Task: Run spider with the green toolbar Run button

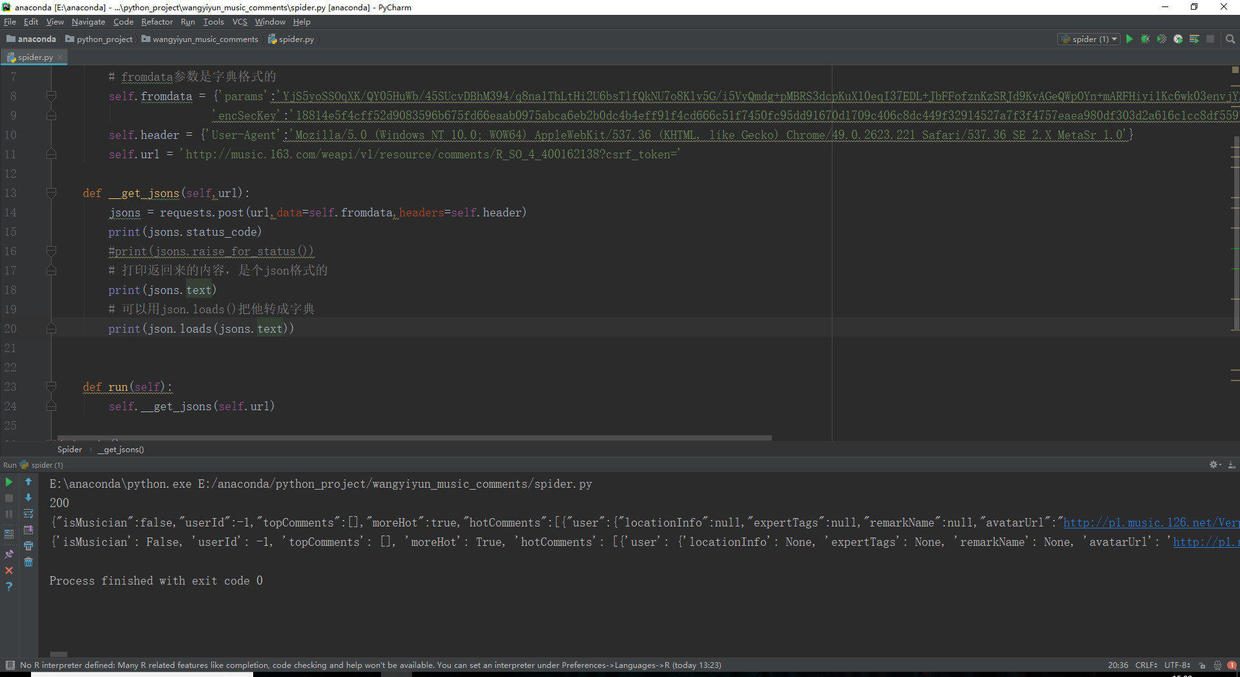Action: click(x=1129, y=39)
